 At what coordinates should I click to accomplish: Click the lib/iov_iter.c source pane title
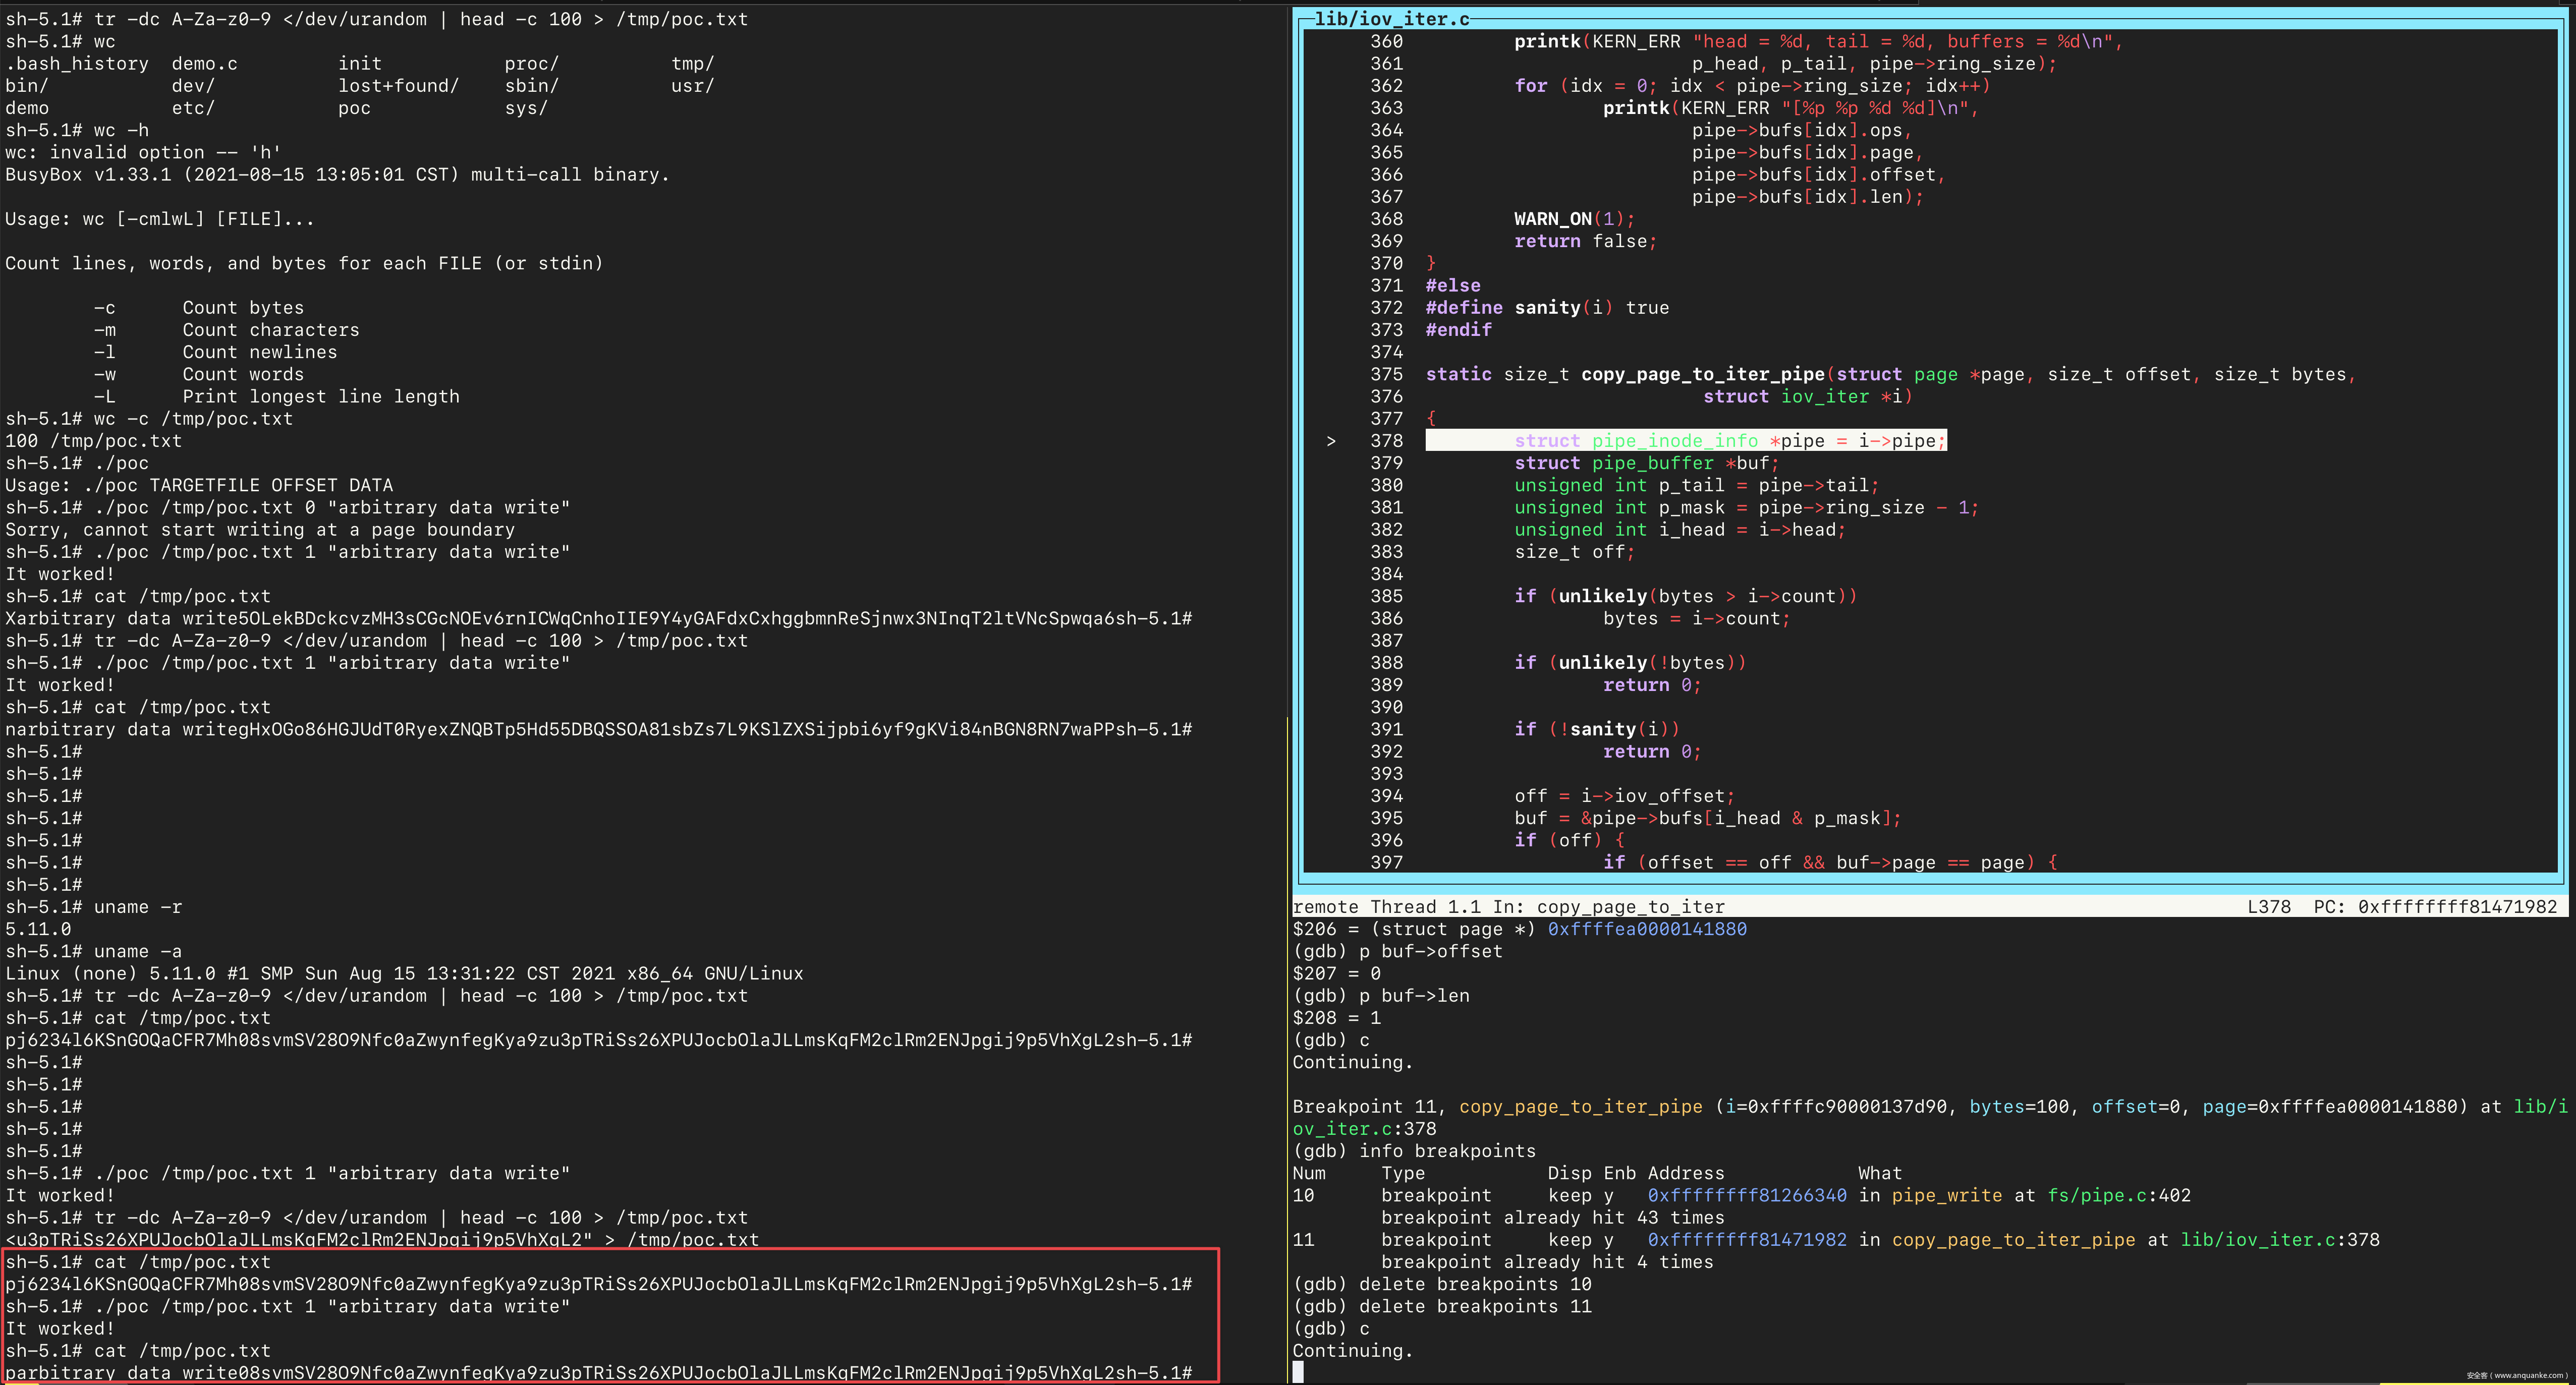coord(1391,19)
